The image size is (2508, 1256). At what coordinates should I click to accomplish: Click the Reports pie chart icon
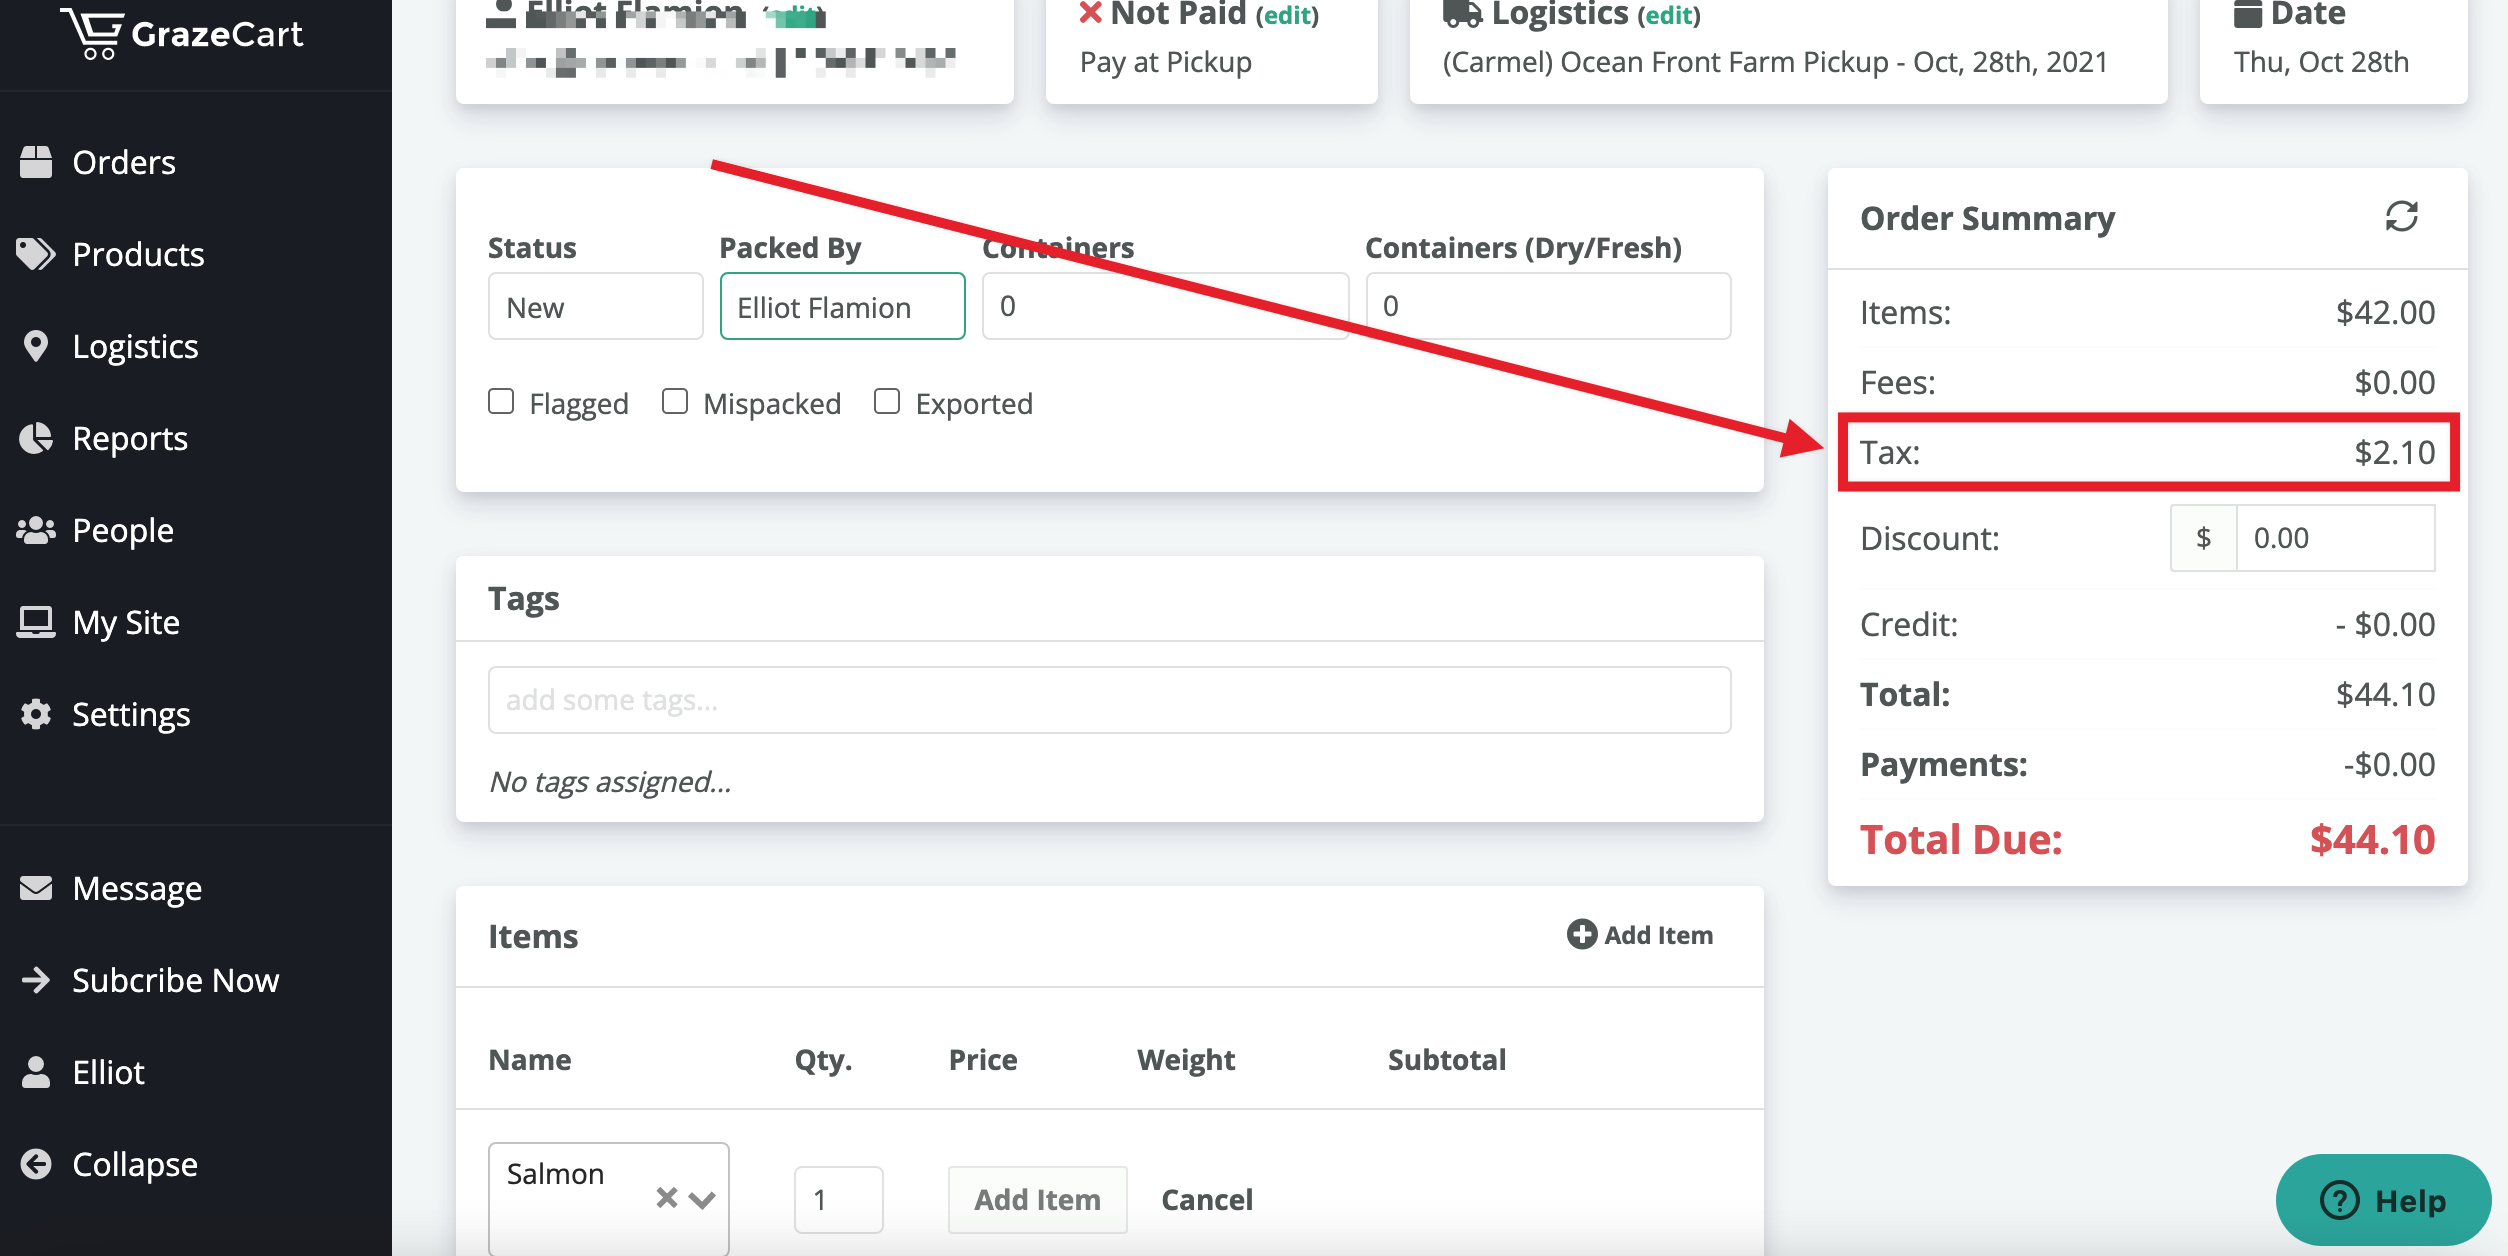36,438
